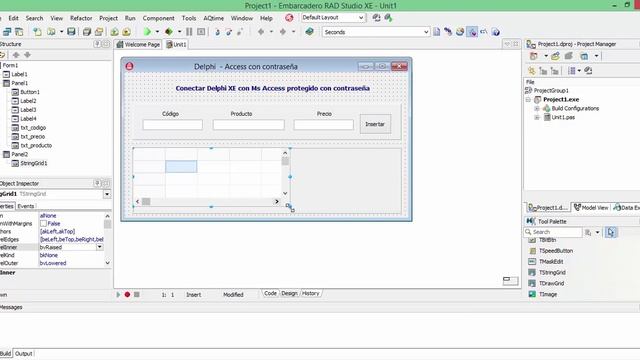Click the string grid horizontal scrollbar thumb

[x=146, y=202]
